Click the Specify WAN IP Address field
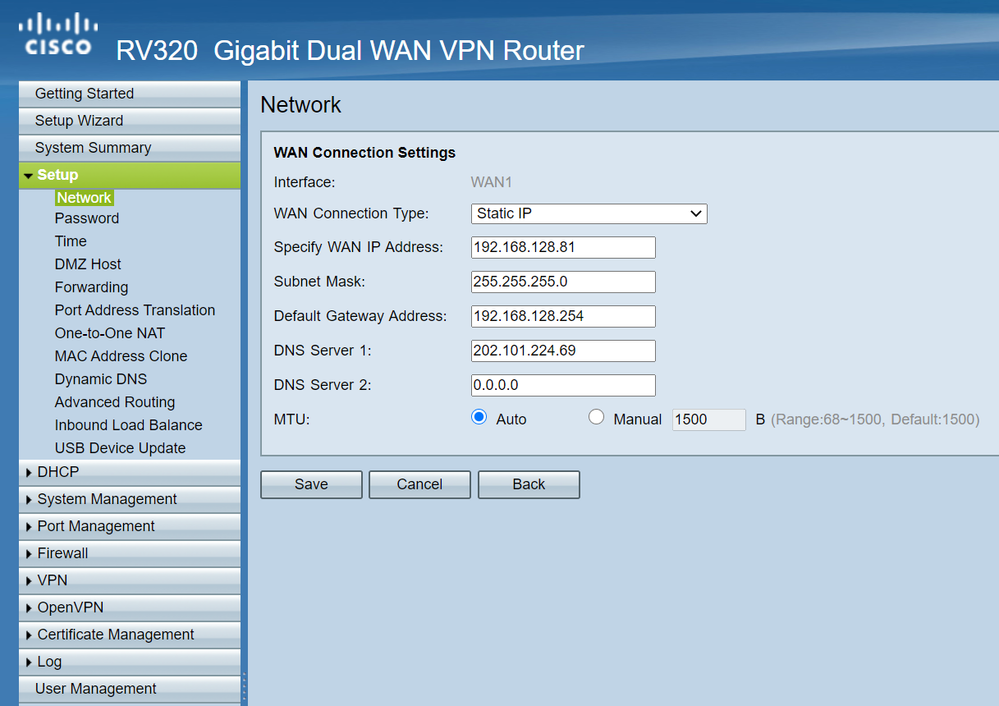Viewport: 999px width, 706px height. [x=563, y=247]
